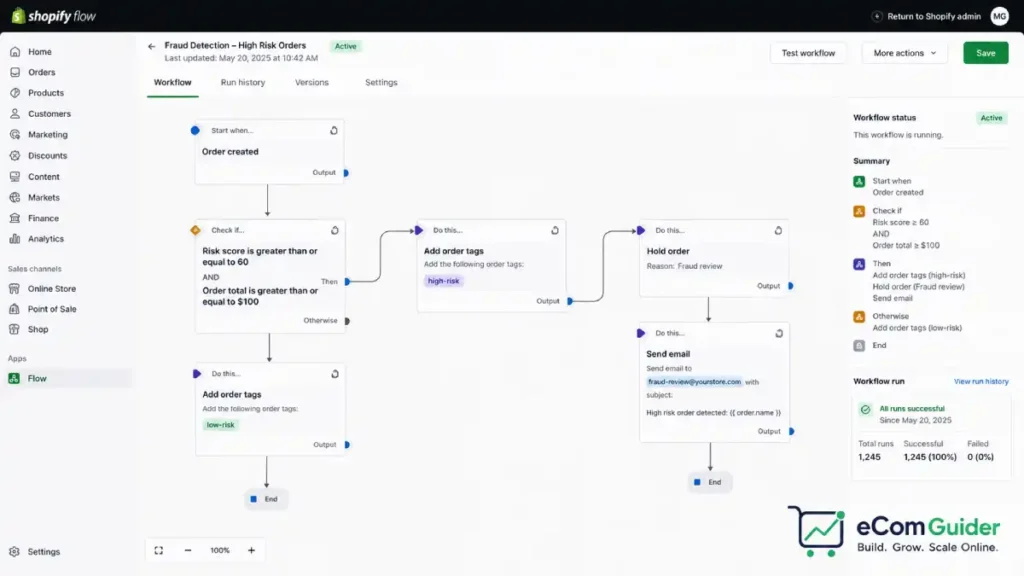This screenshot has width=1024, height=576.
Task: Select the Hold order action node
Action: [714, 259]
